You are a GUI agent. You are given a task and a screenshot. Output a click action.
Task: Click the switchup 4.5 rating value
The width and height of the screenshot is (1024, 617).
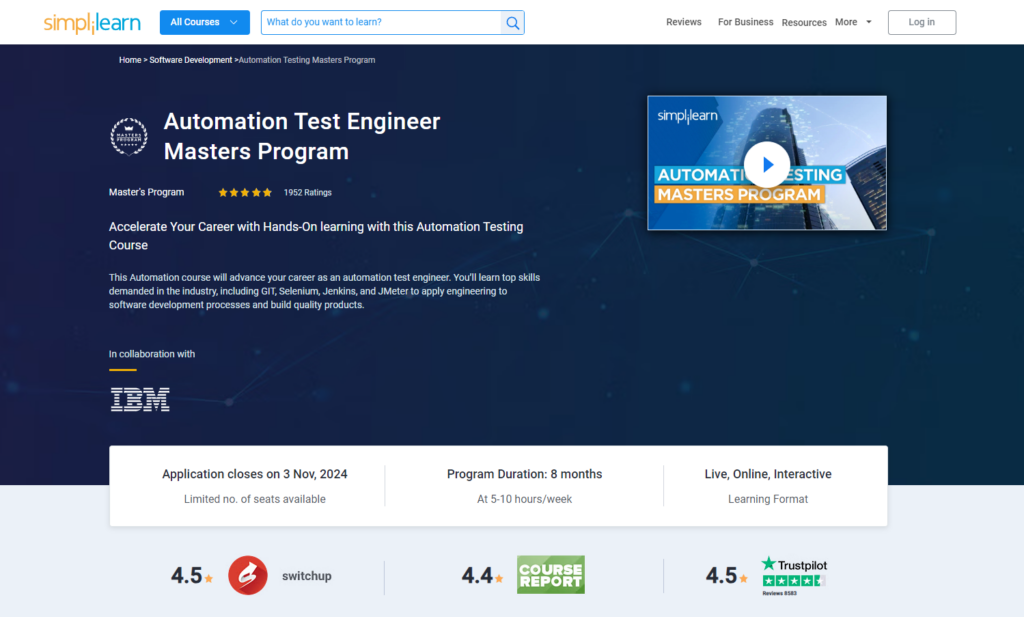(x=187, y=575)
